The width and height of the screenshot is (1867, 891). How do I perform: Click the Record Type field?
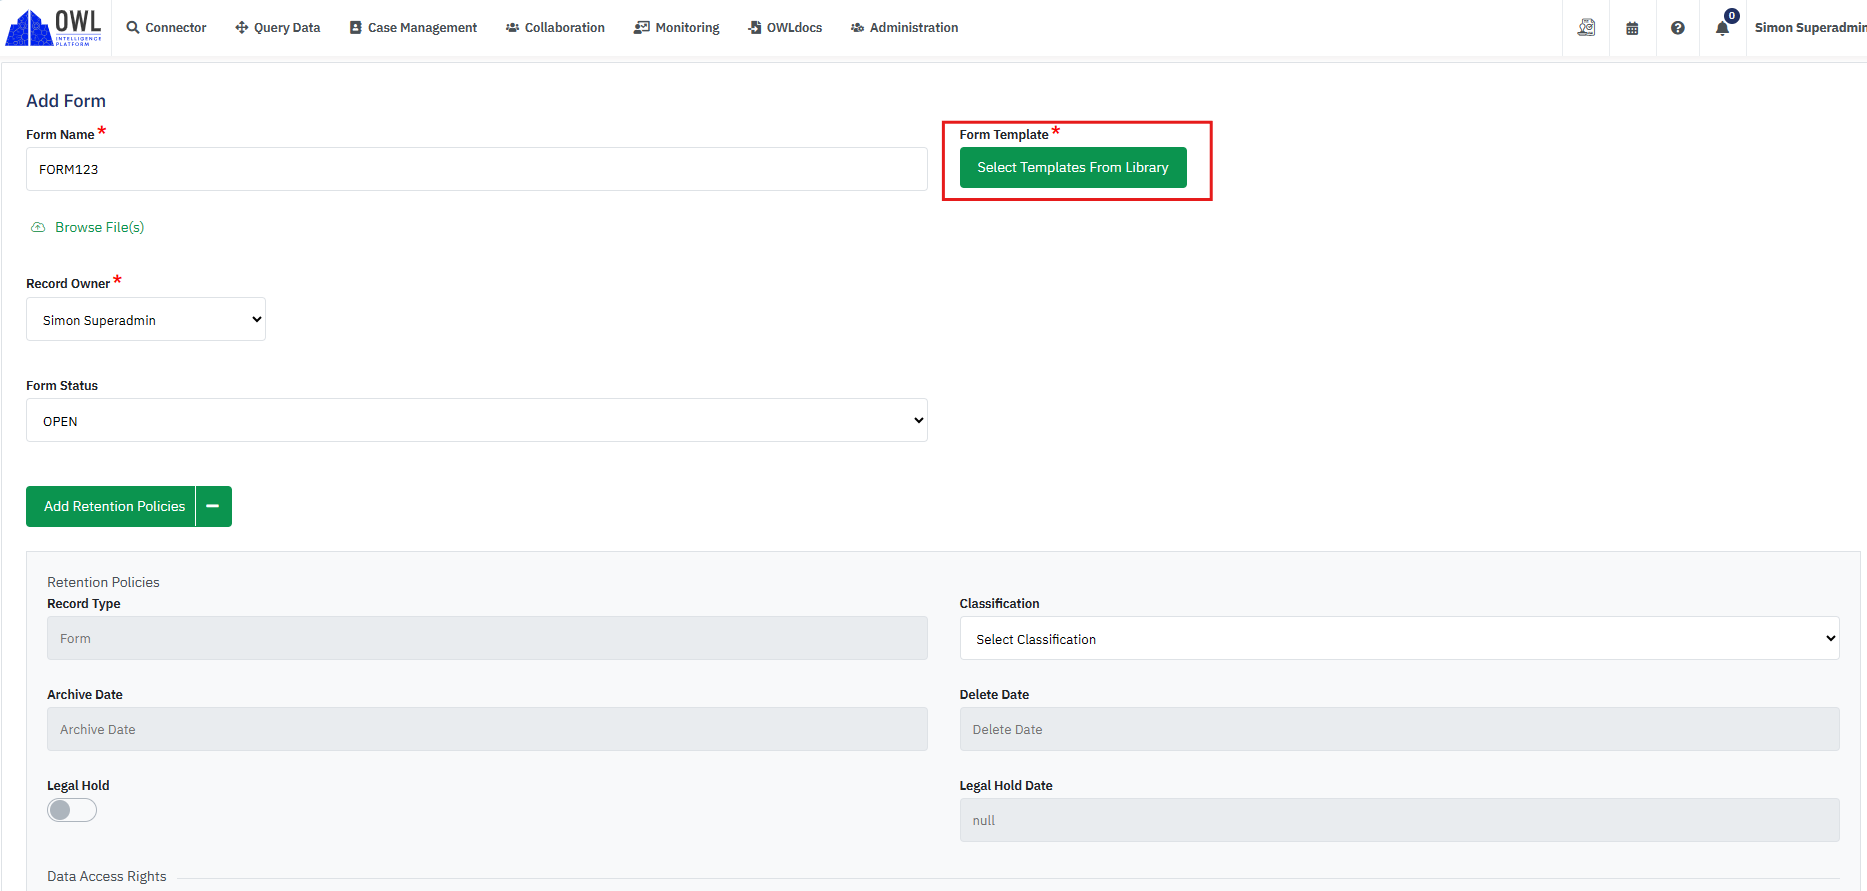pyautogui.click(x=487, y=638)
